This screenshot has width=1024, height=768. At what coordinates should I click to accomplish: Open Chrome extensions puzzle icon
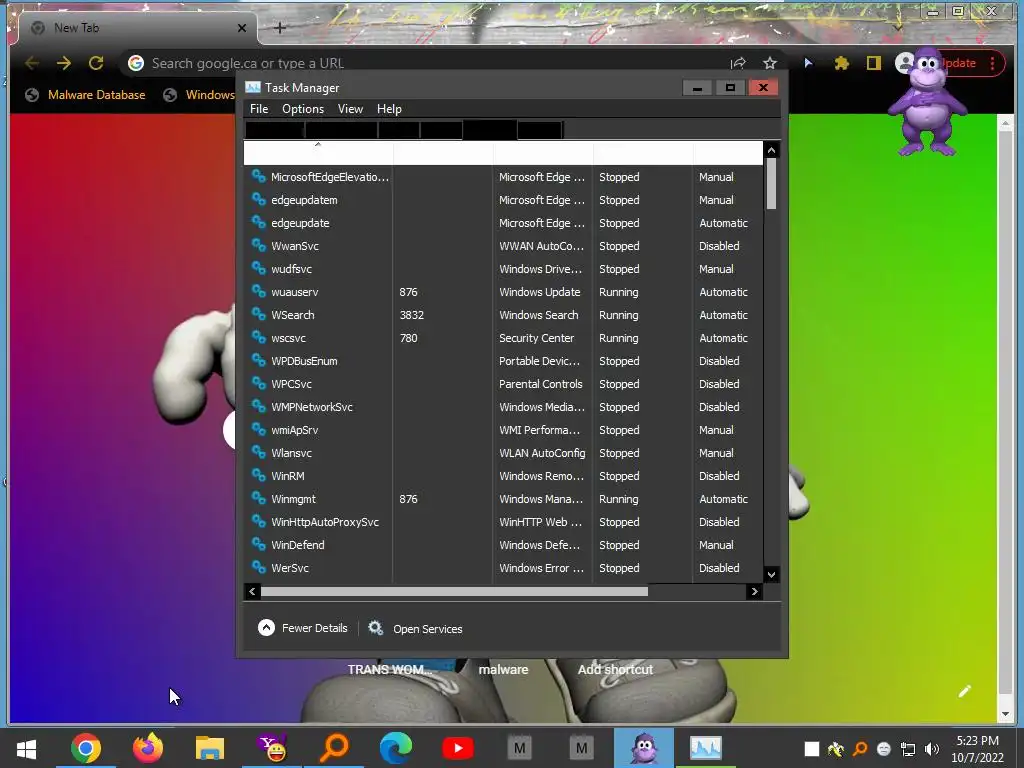(841, 63)
